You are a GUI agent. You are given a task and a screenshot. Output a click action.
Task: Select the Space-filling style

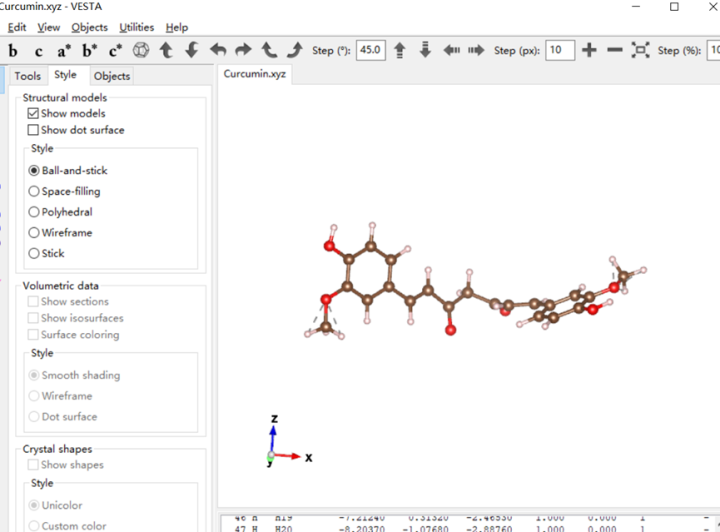tap(35, 191)
